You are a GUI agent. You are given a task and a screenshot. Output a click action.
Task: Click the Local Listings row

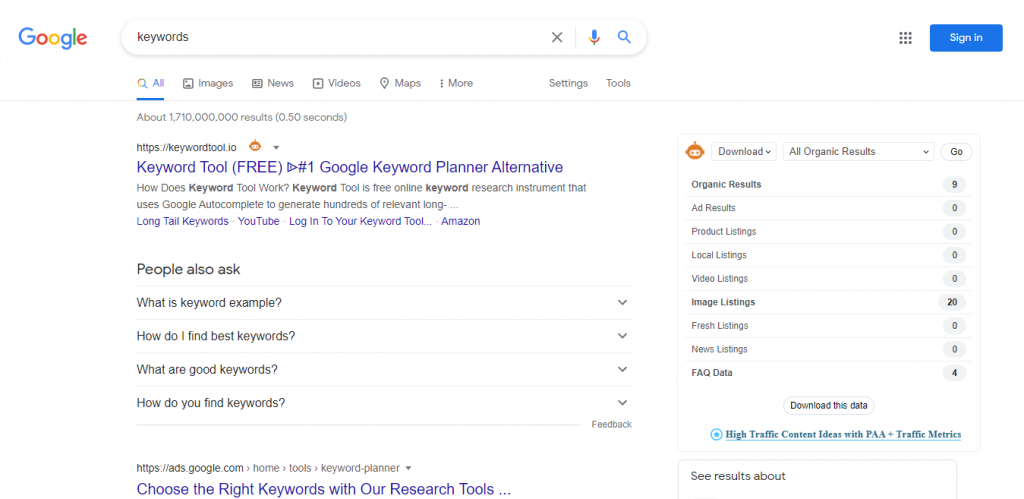828,255
